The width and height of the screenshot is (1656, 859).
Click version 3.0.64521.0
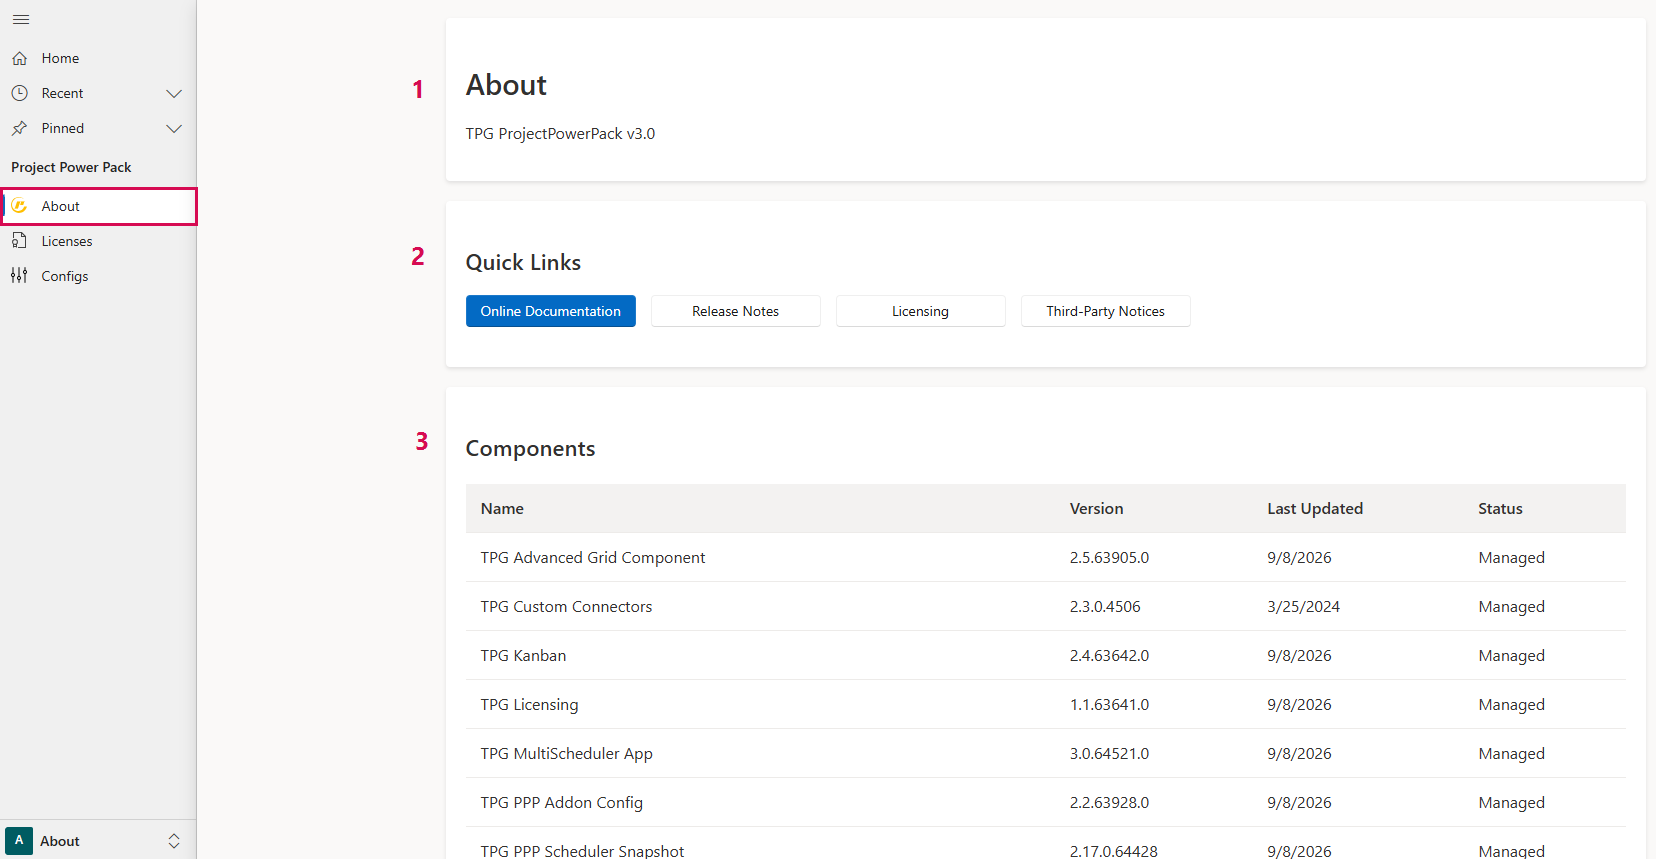(1109, 754)
